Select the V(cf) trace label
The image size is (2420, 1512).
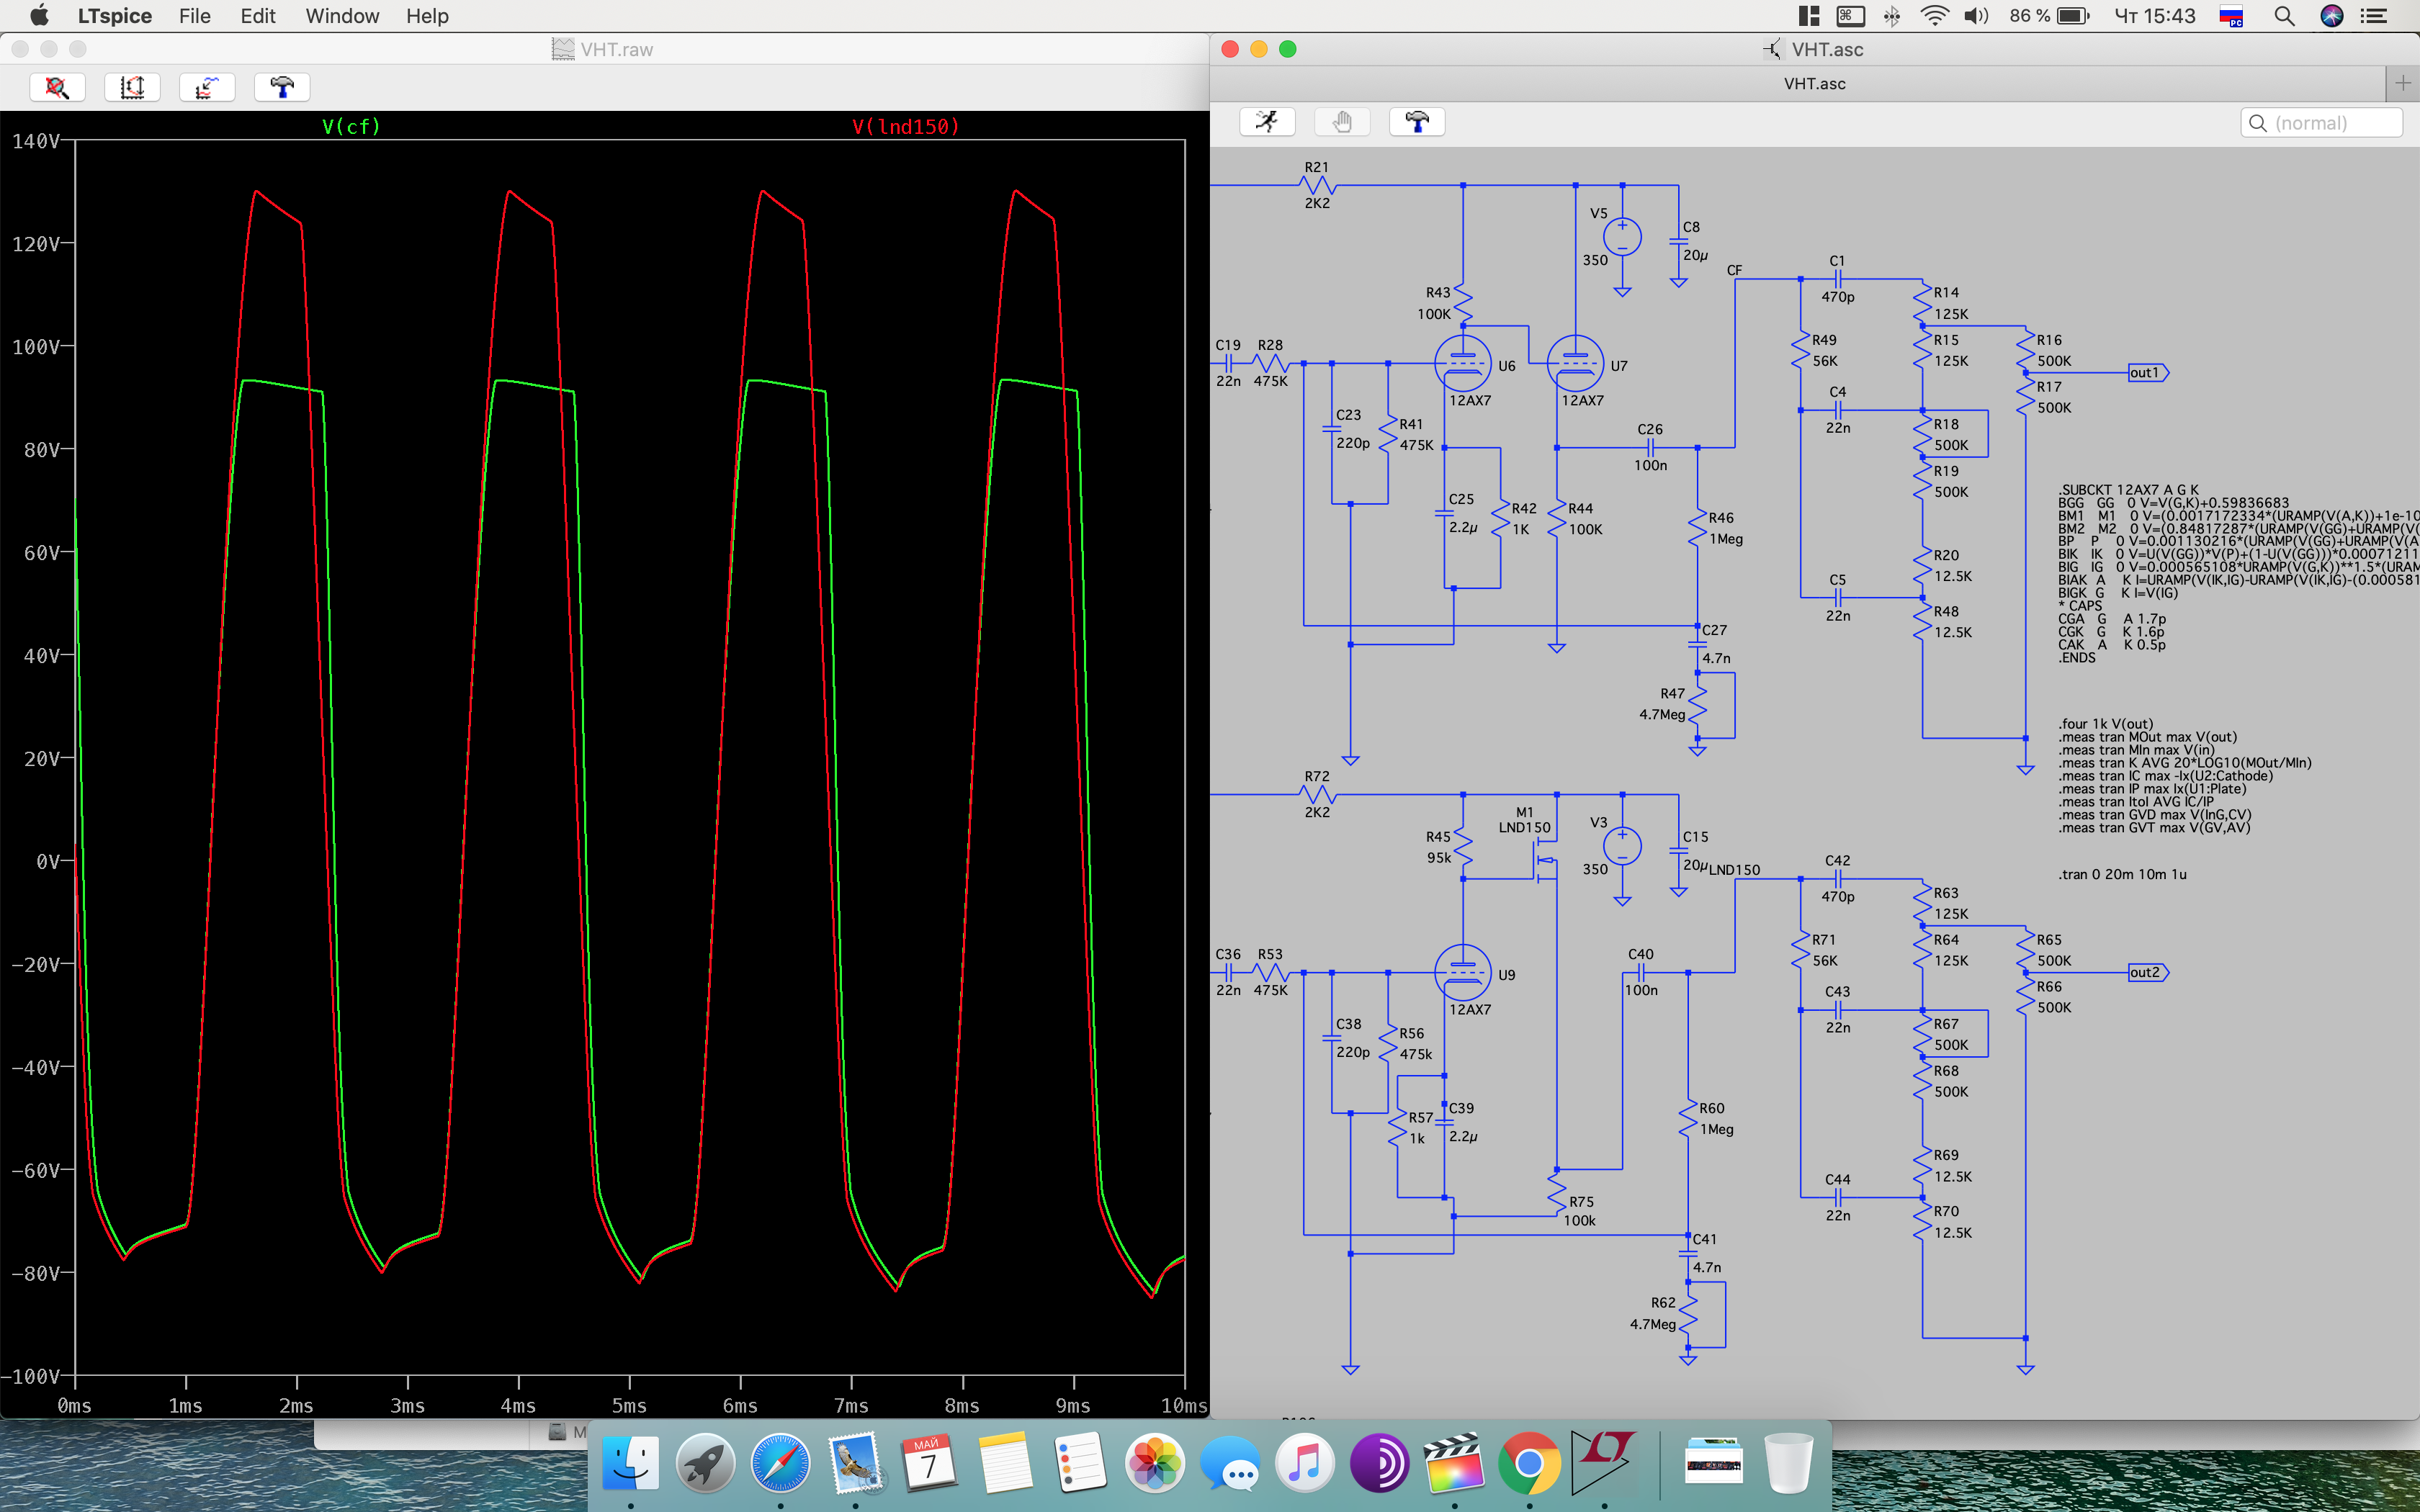click(x=351, y=126)
